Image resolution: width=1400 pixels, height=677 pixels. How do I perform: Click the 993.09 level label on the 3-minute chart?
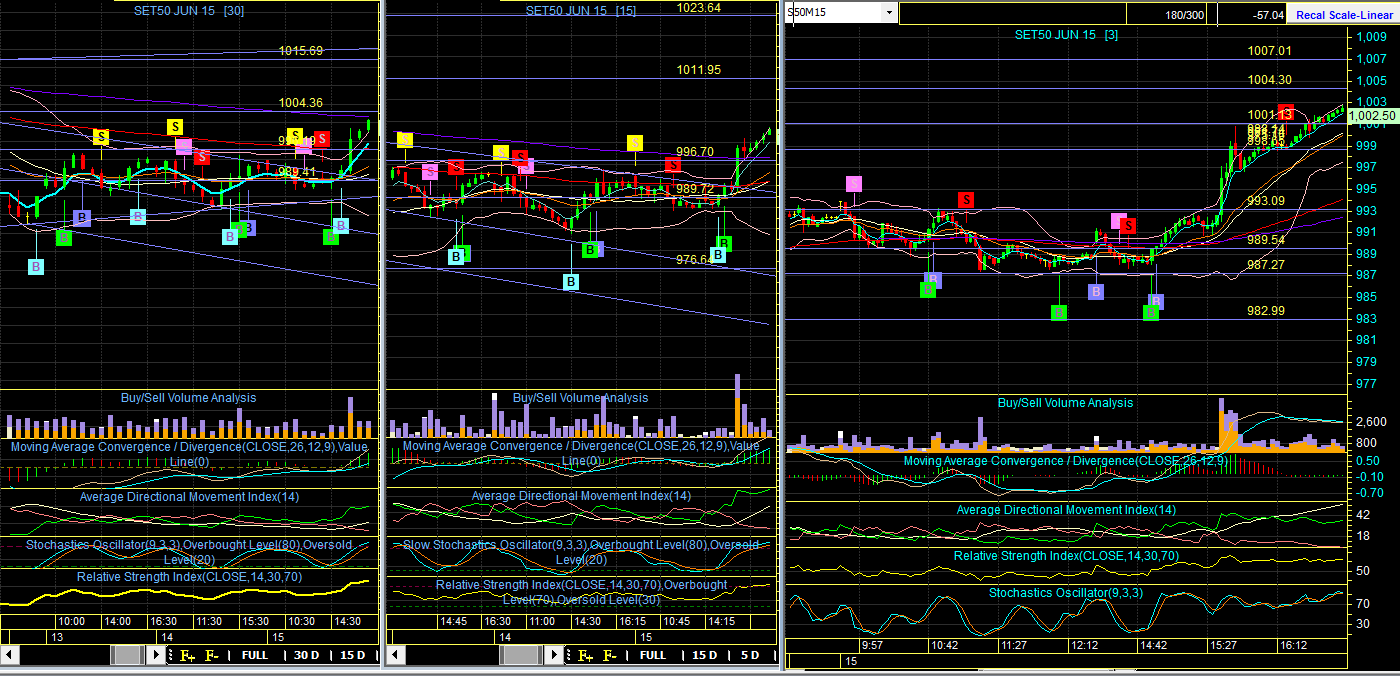[1266, 200]
